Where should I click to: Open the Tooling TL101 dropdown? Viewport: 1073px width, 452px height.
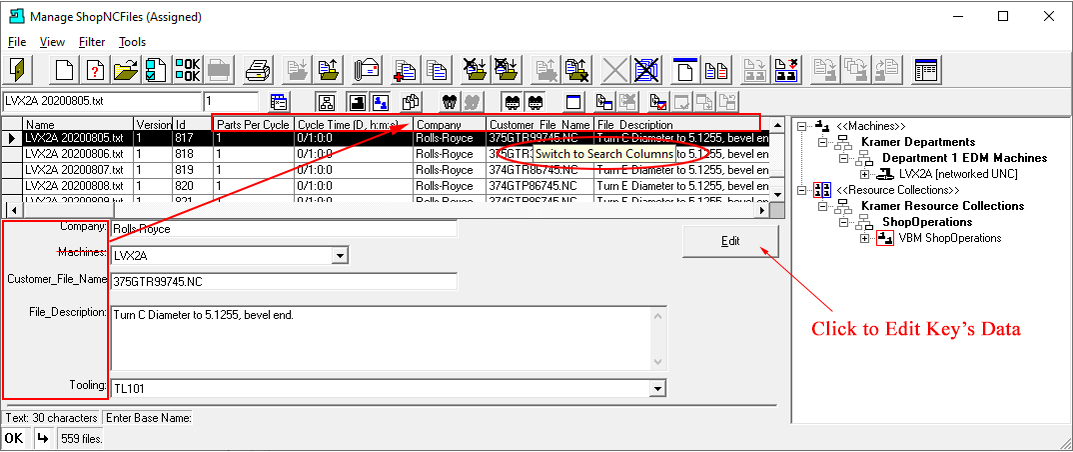coord(658,389)
